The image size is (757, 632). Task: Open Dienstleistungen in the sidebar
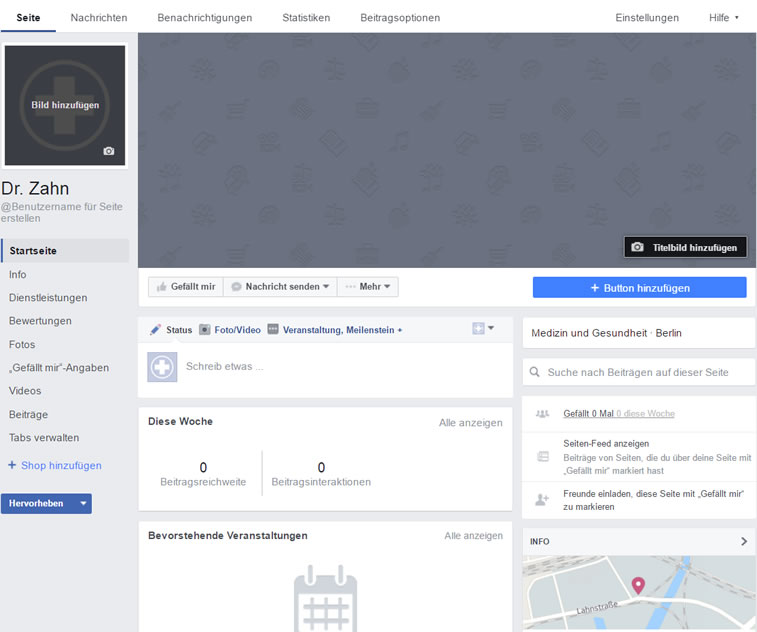[x=48, y=297]
